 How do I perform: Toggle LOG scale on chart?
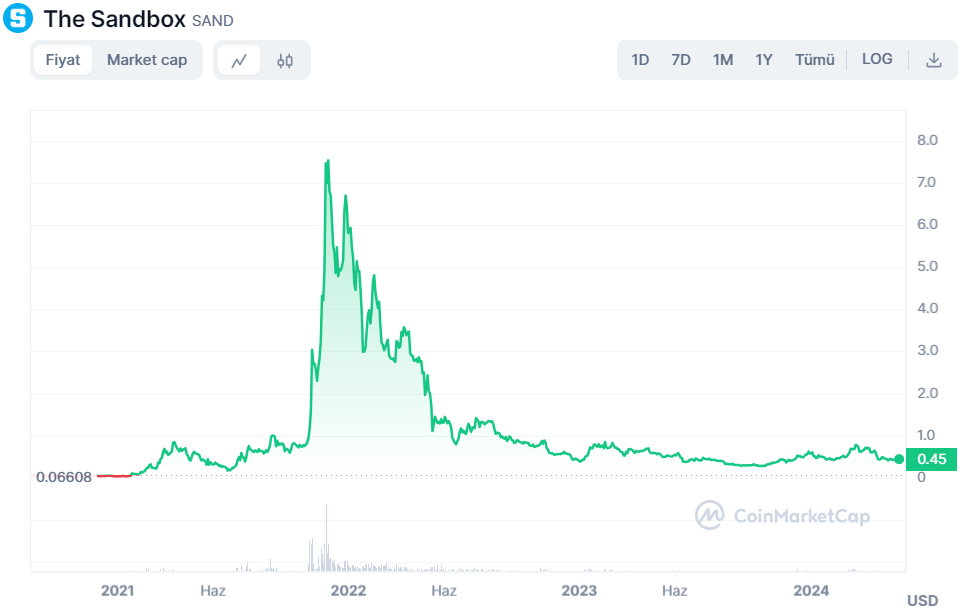coord(877,60)
